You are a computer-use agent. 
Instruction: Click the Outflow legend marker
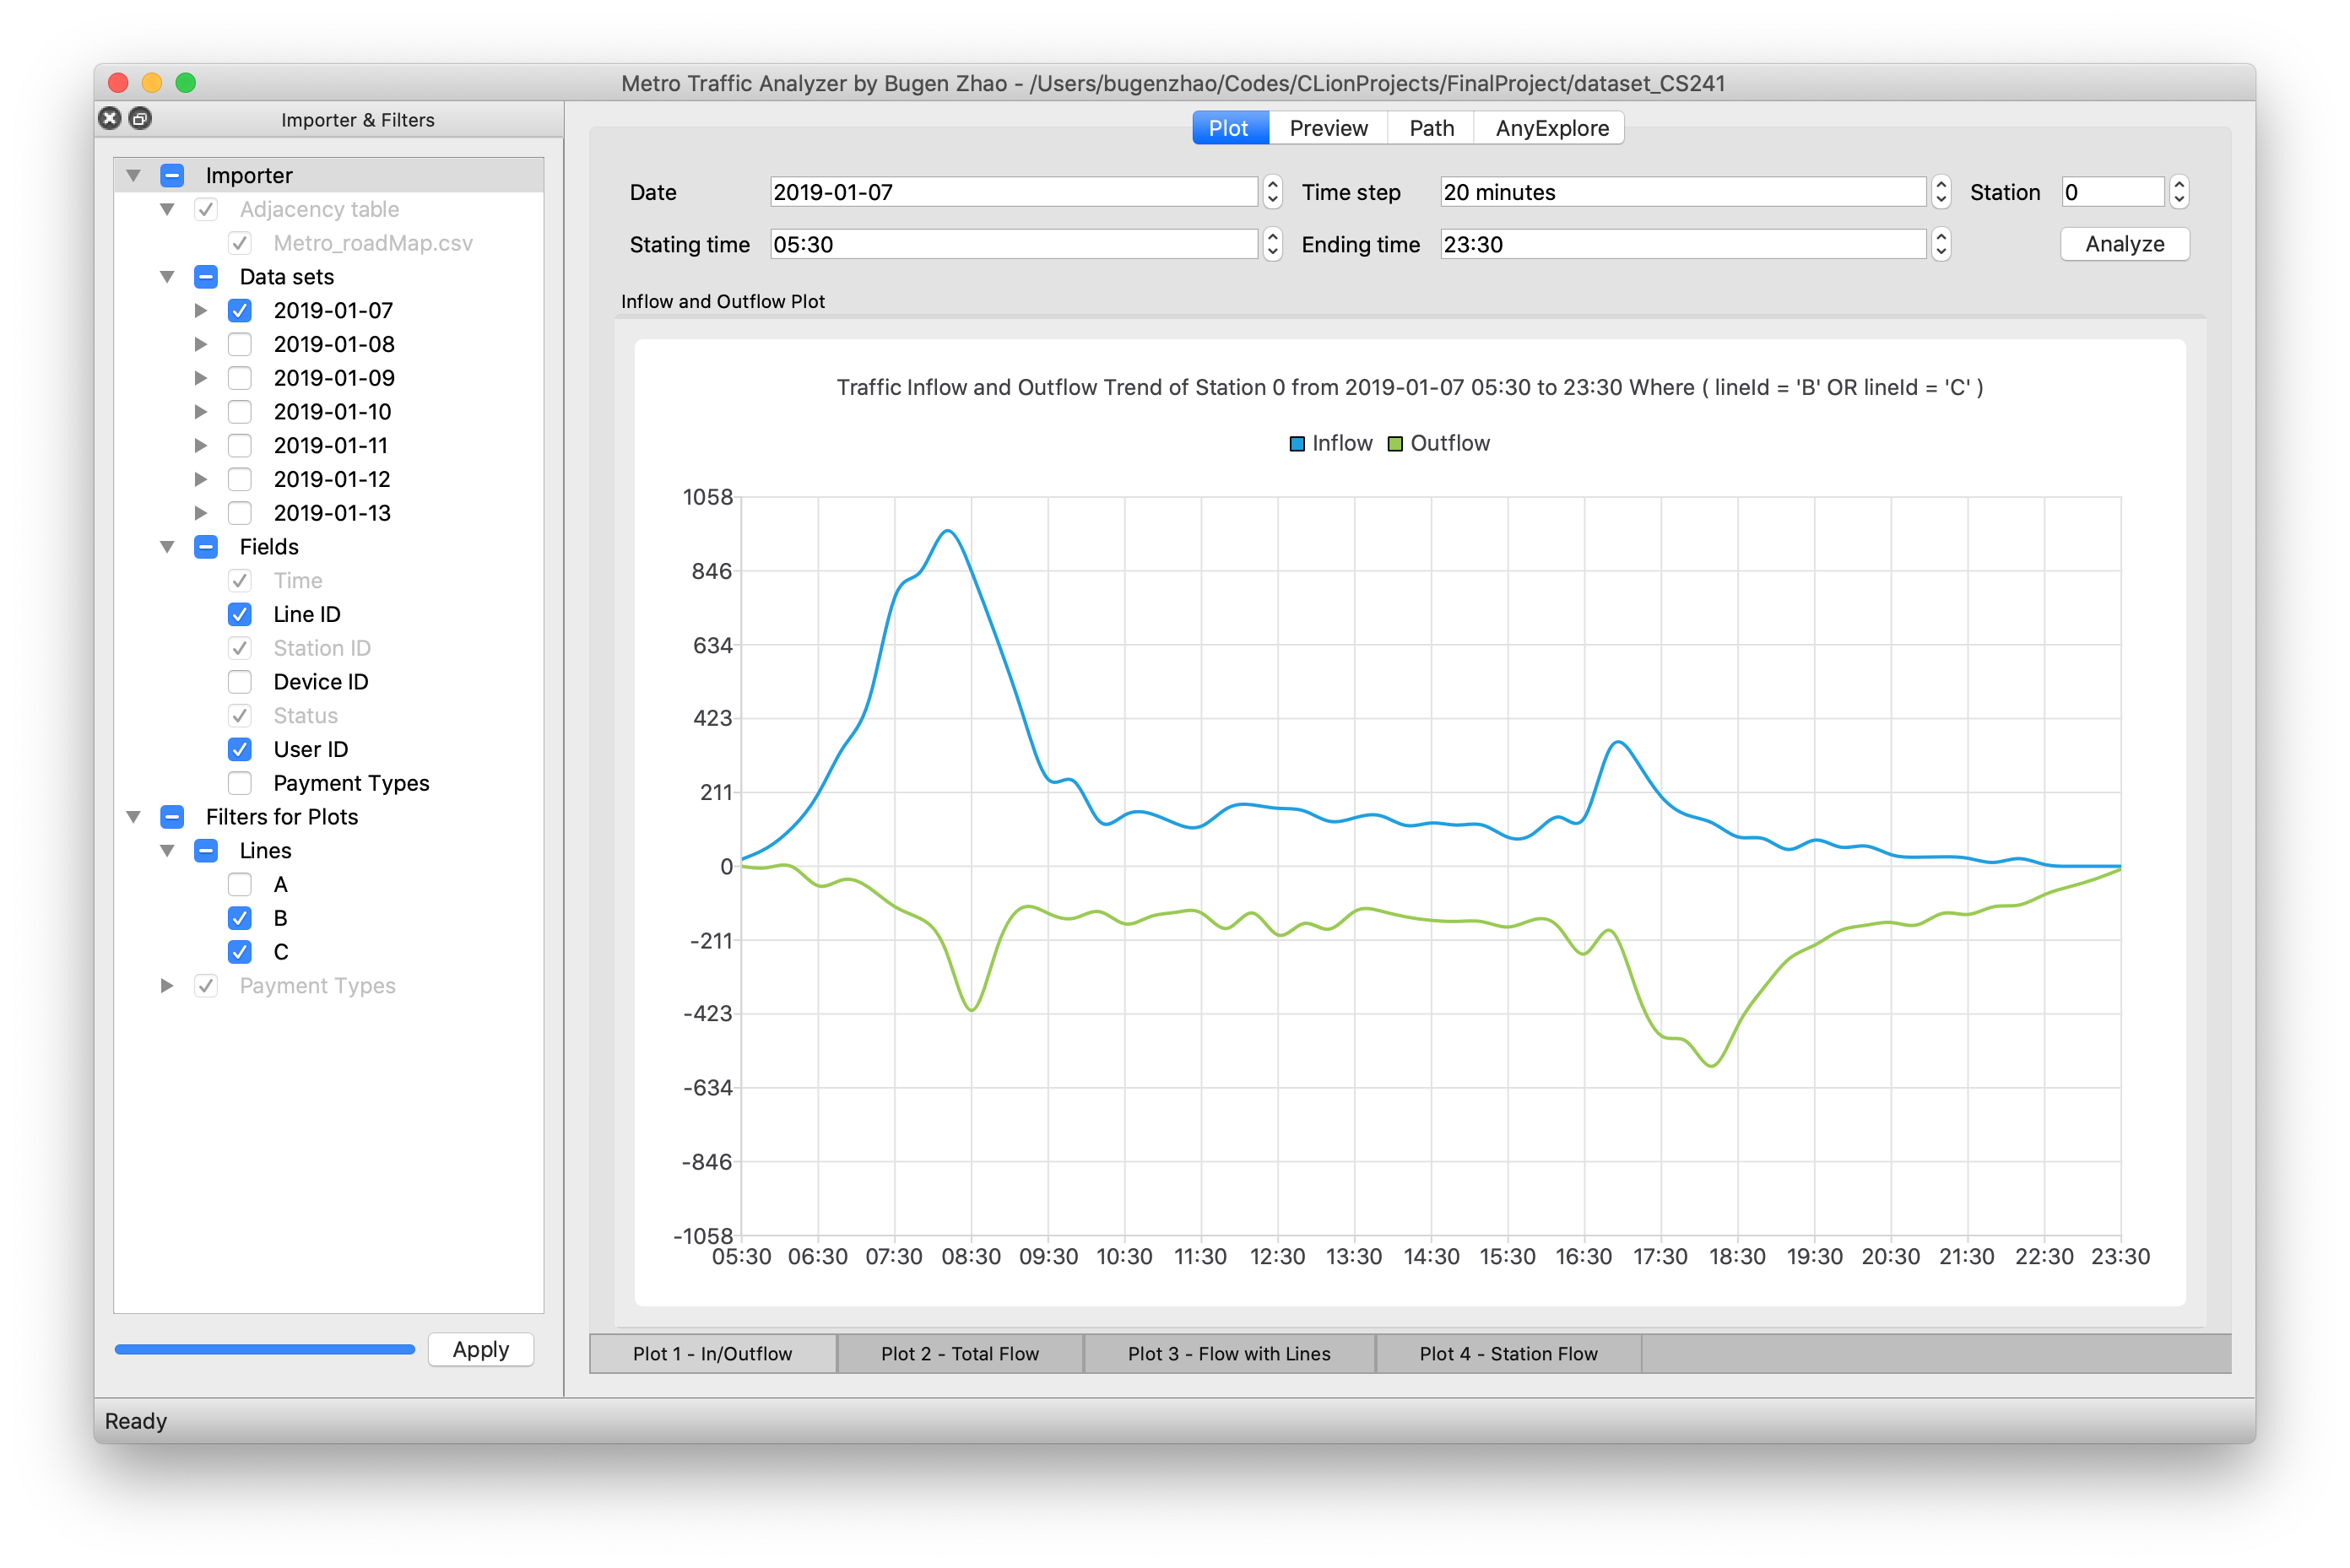(1395, 444)
